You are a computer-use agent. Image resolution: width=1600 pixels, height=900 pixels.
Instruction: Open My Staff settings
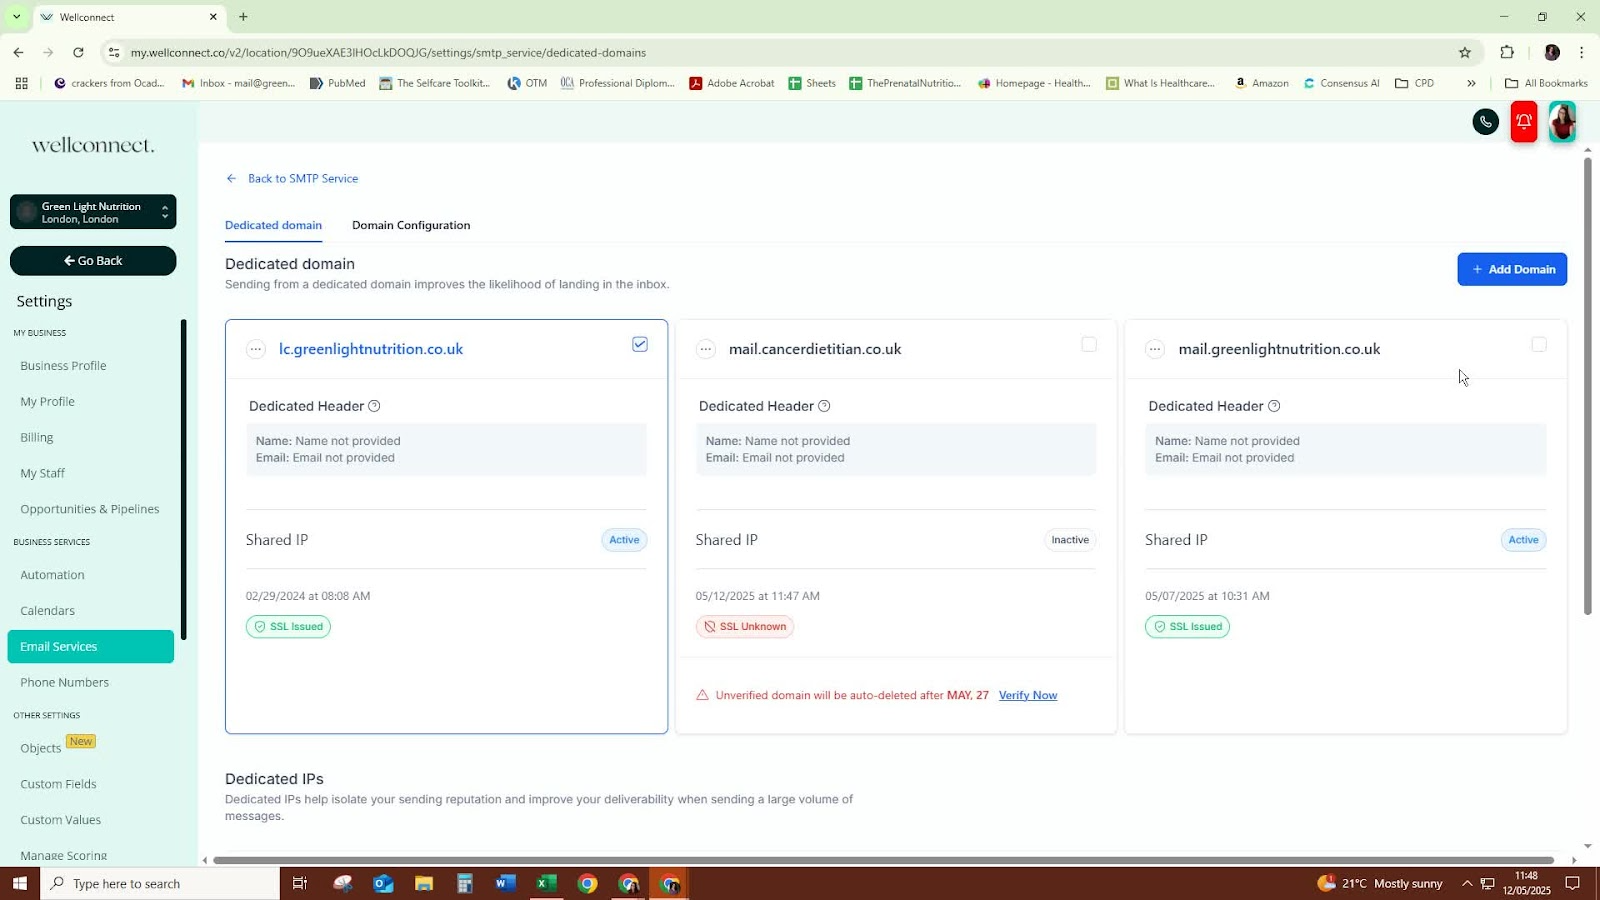tap(42, 474)
